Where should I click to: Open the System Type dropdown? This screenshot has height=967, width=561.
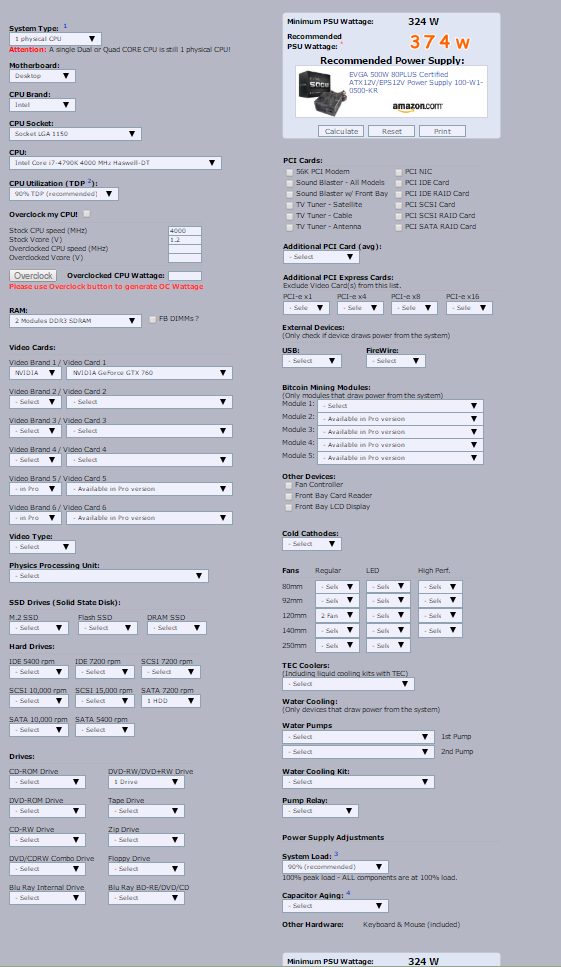55,39
